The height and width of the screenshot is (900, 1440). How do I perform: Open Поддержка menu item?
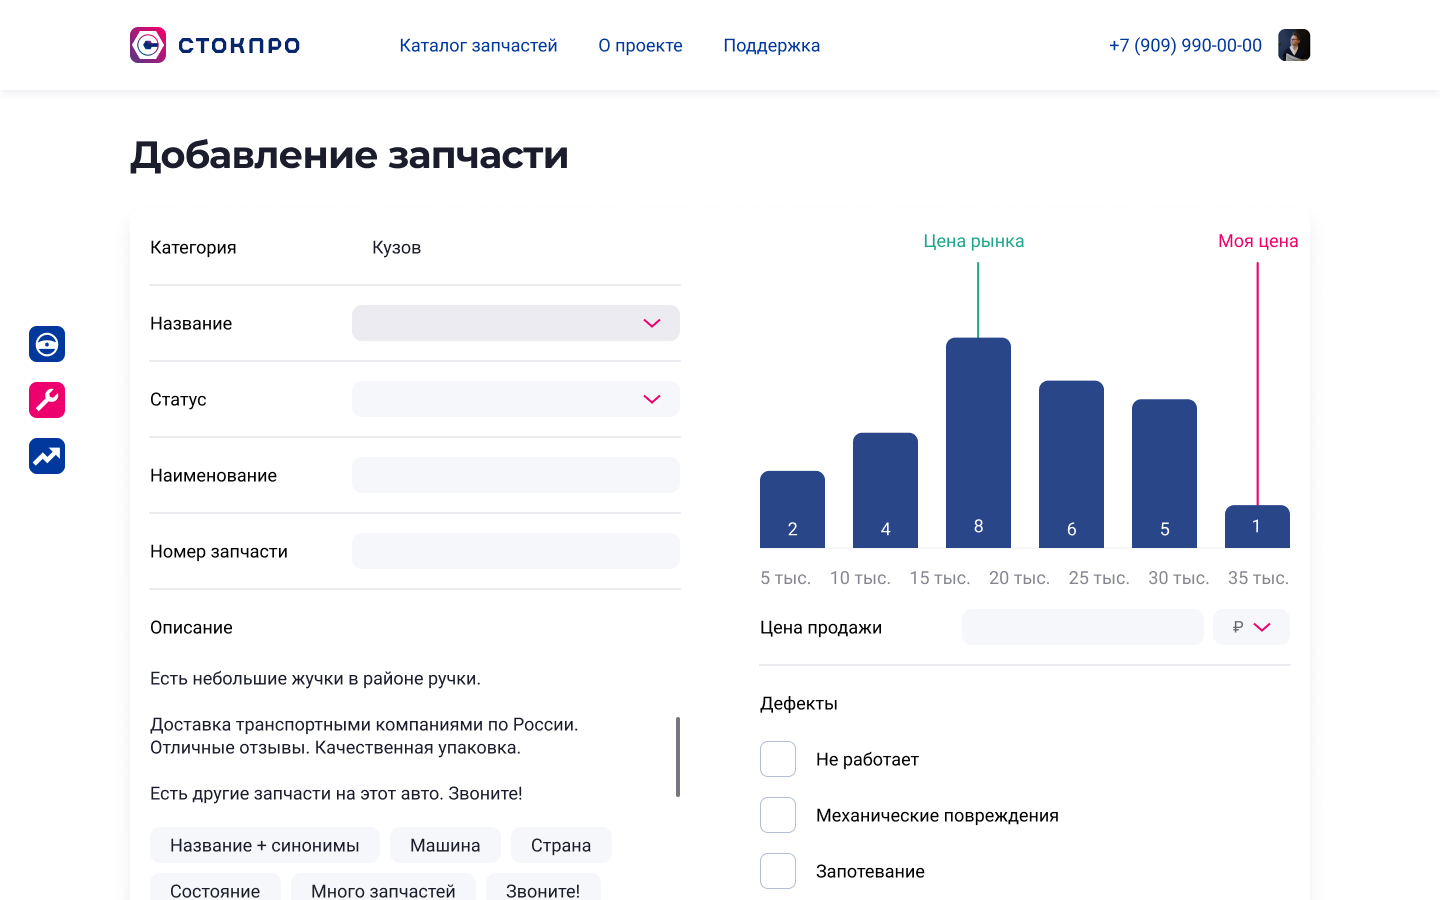tap(771, 45)
